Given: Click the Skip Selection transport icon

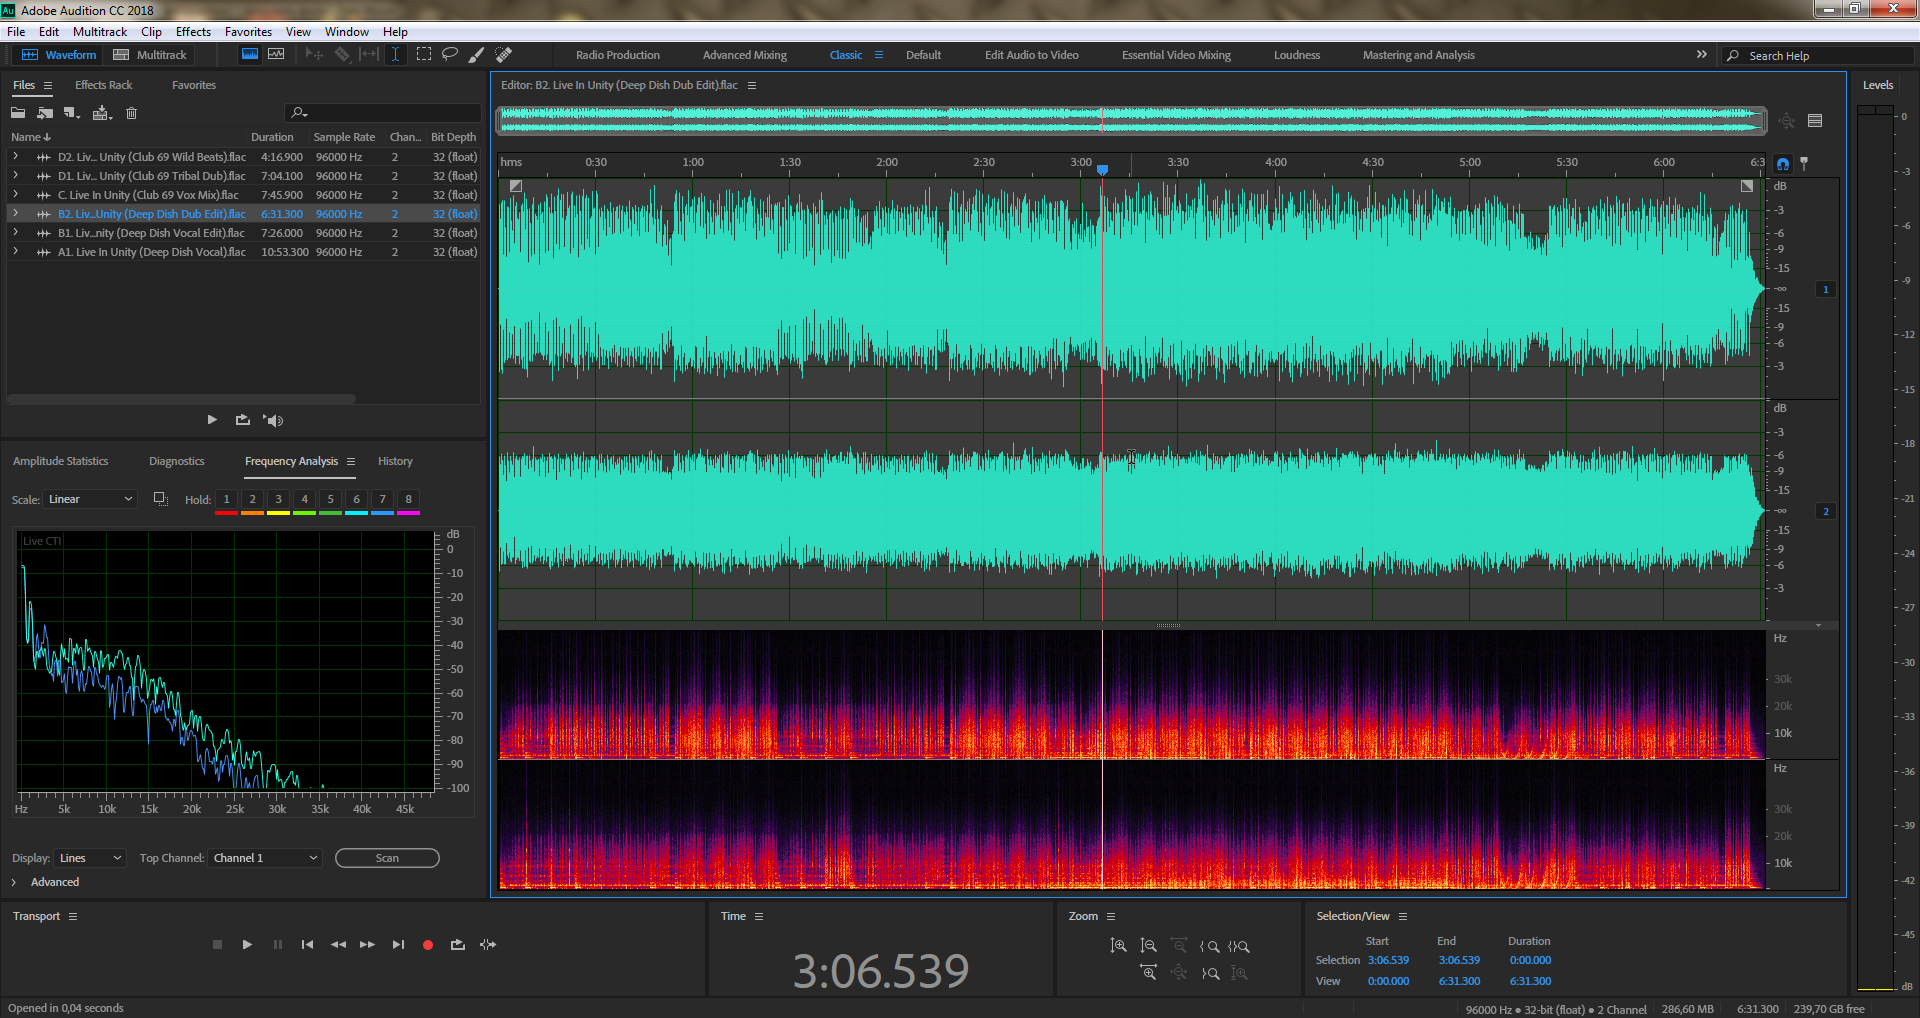Looking at the screenshot, I should (488, 944).
